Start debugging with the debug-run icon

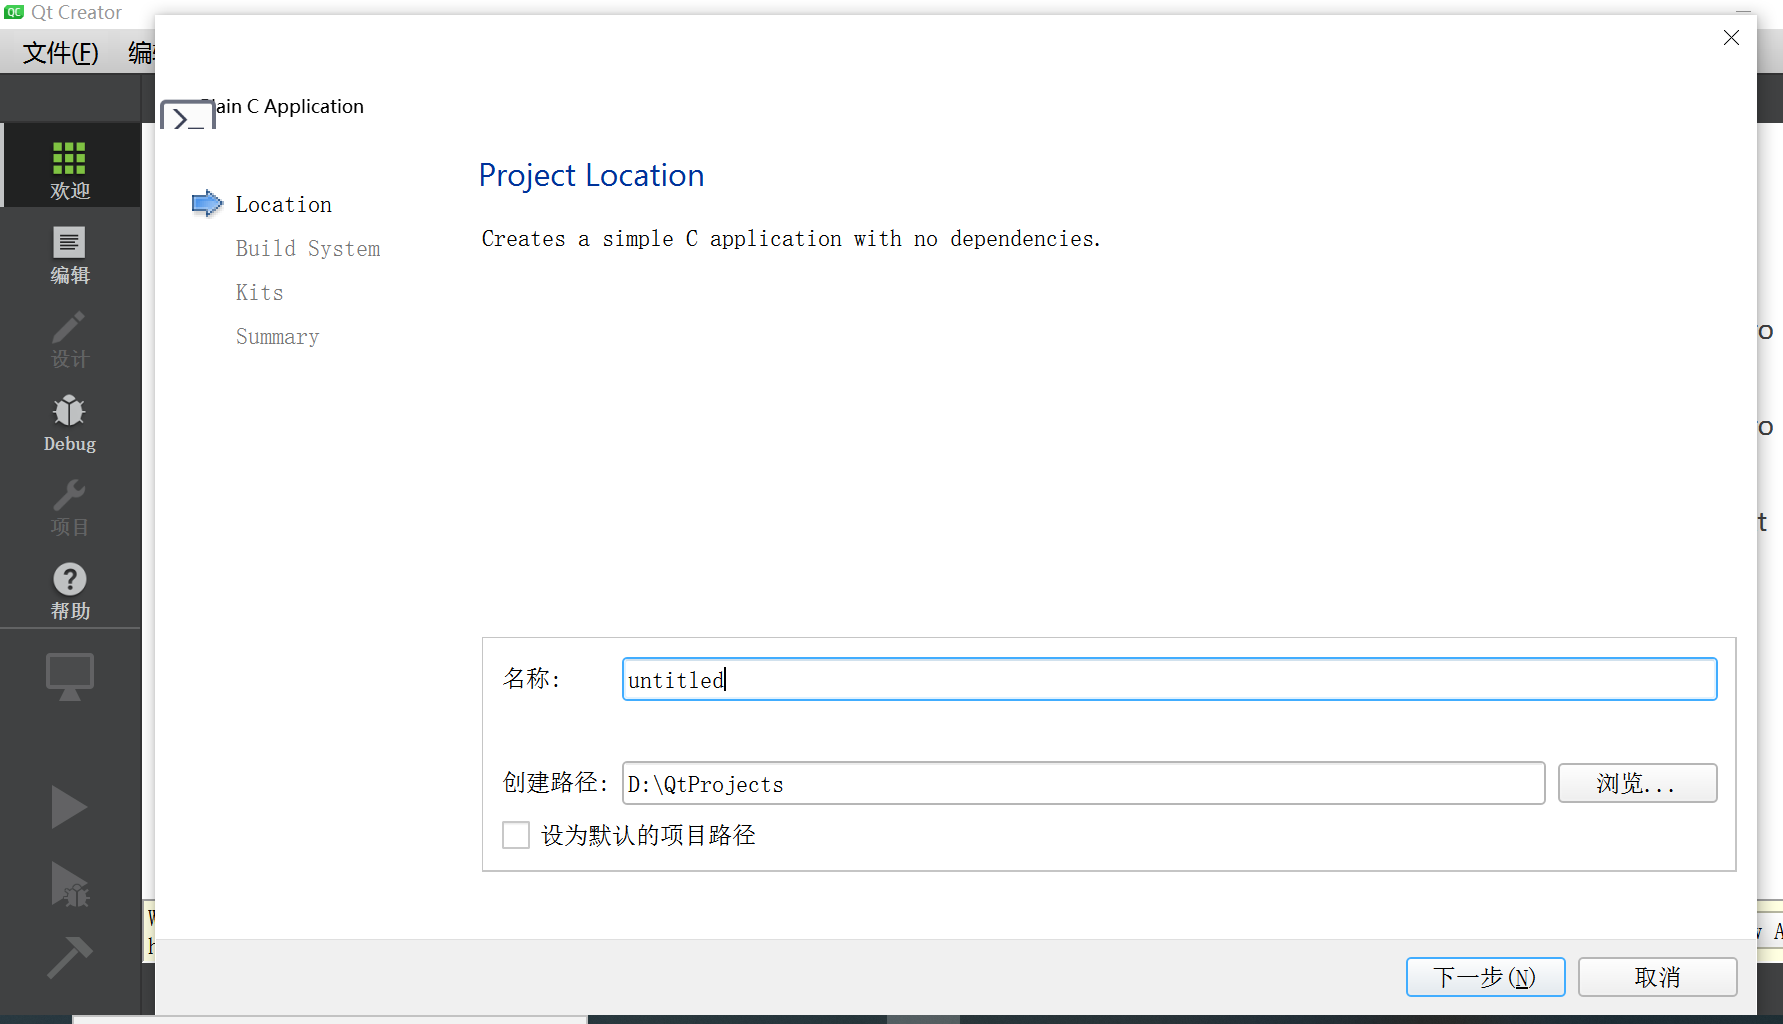69,884
